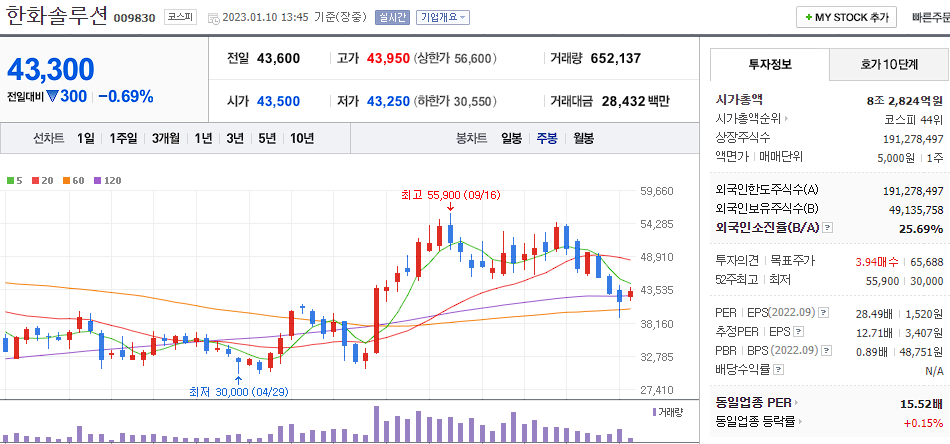
Task: Select the 10년 line chart period
Action: pos(302,138)
